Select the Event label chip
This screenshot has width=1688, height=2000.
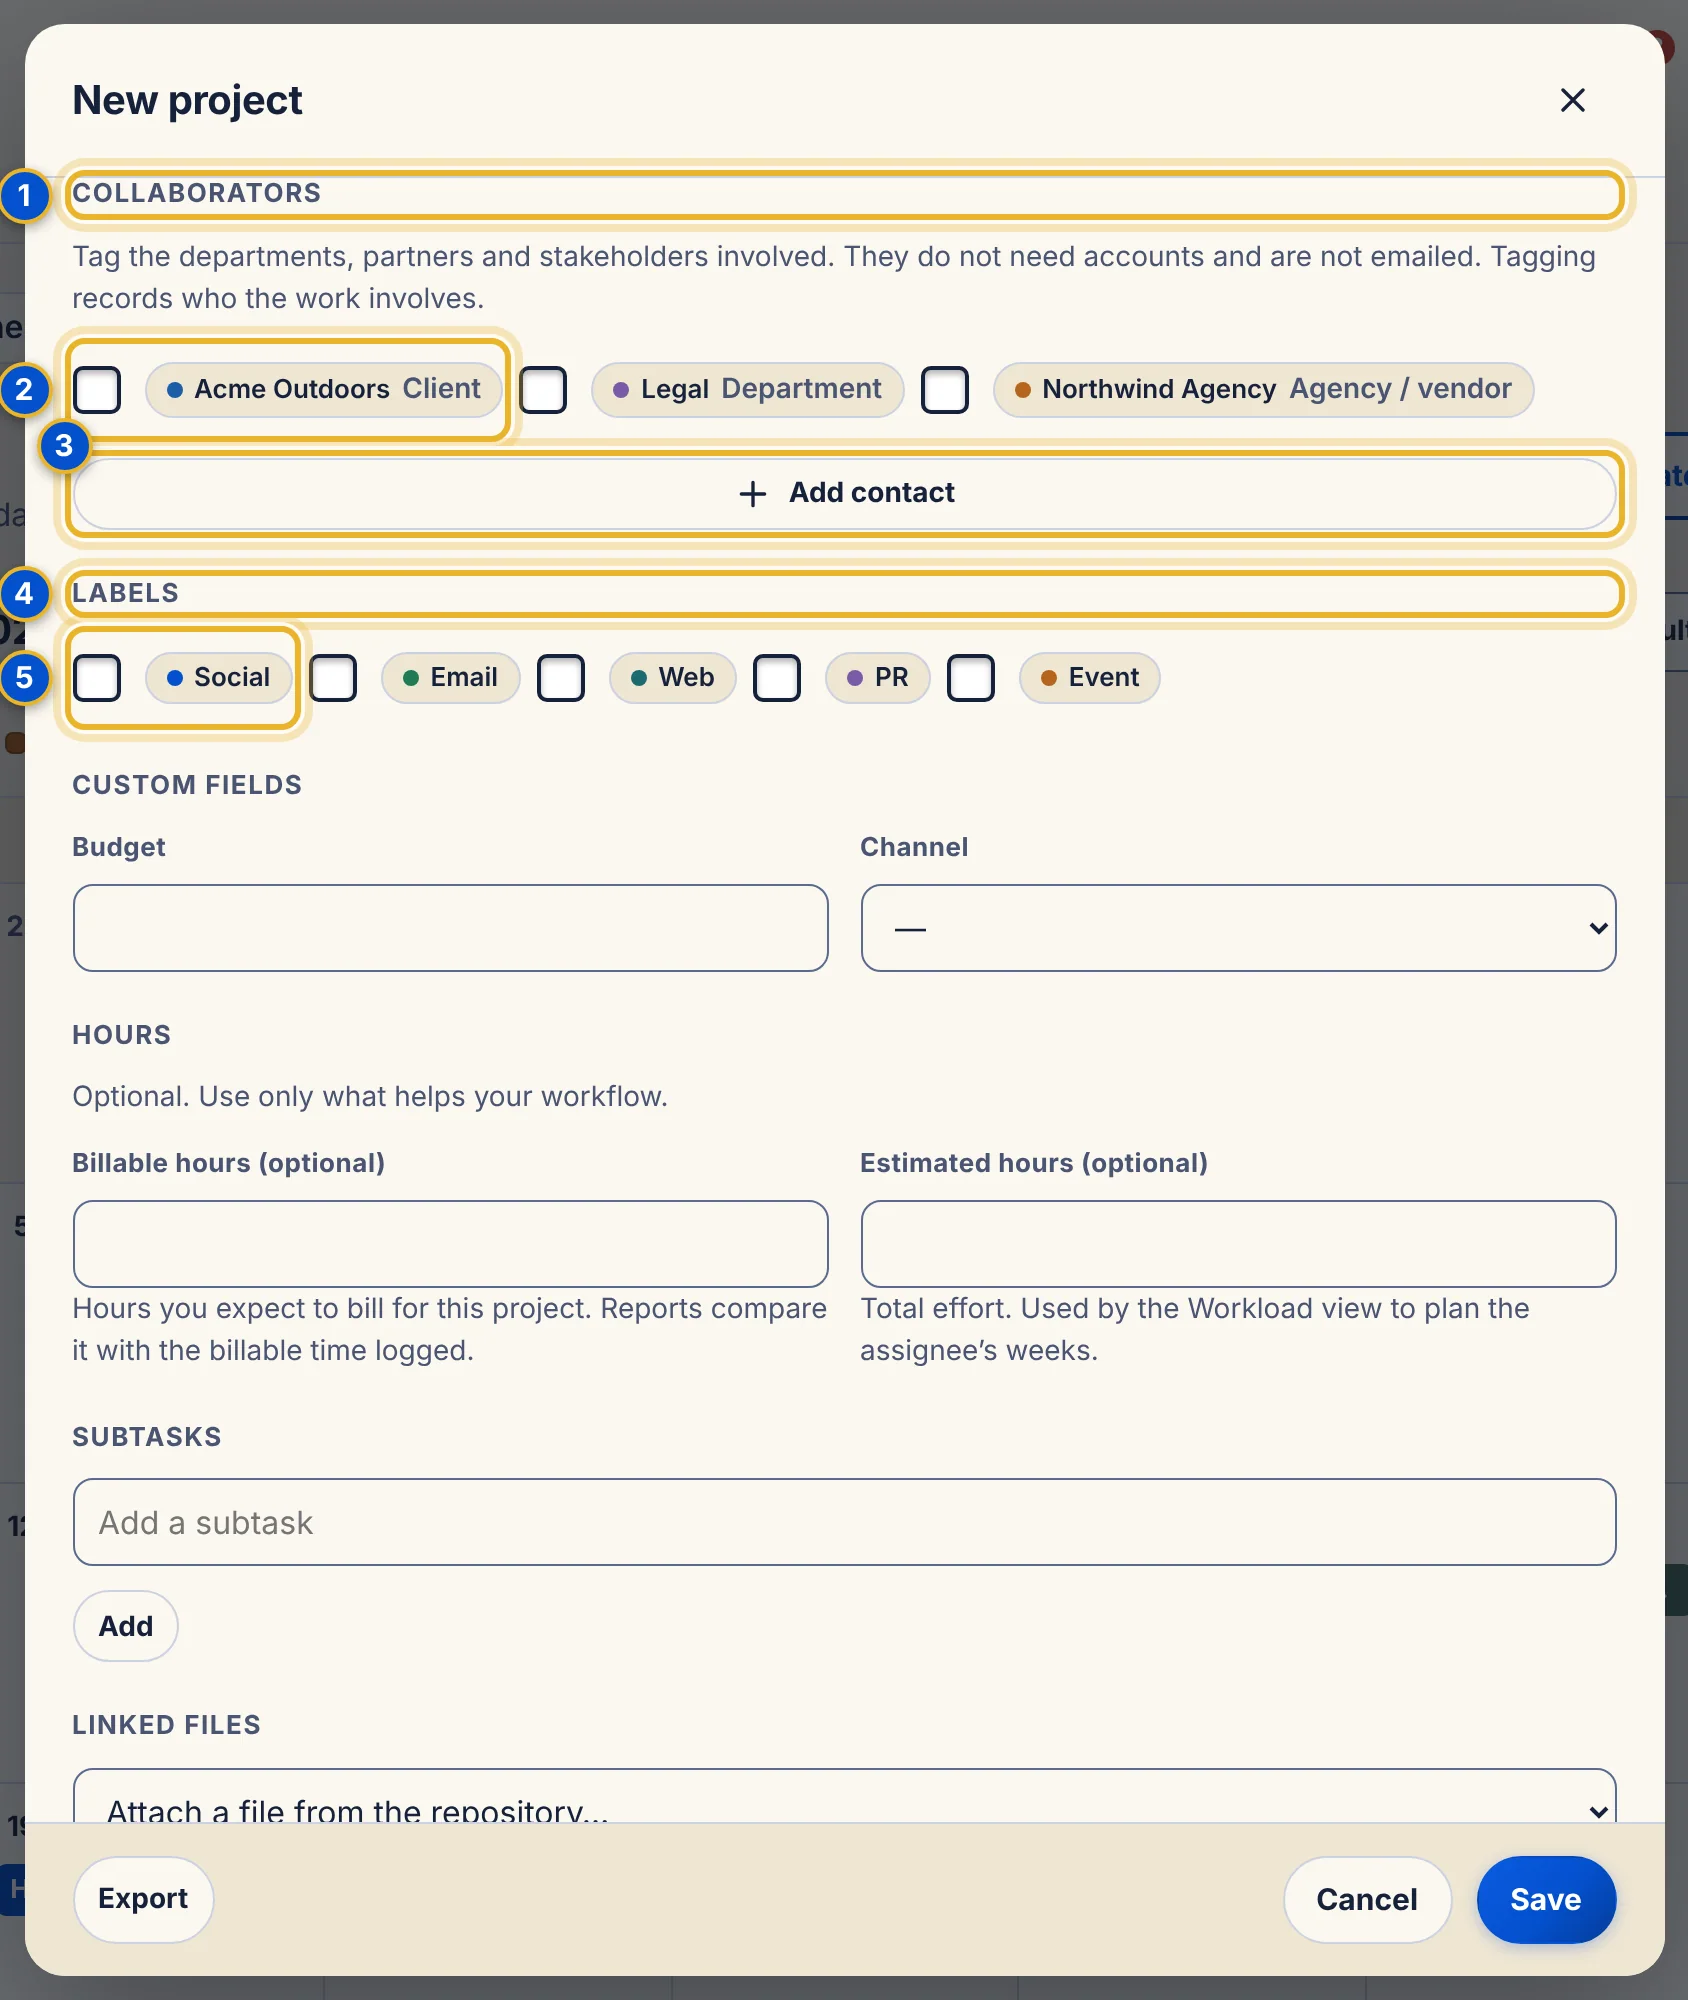point(1090,678)
